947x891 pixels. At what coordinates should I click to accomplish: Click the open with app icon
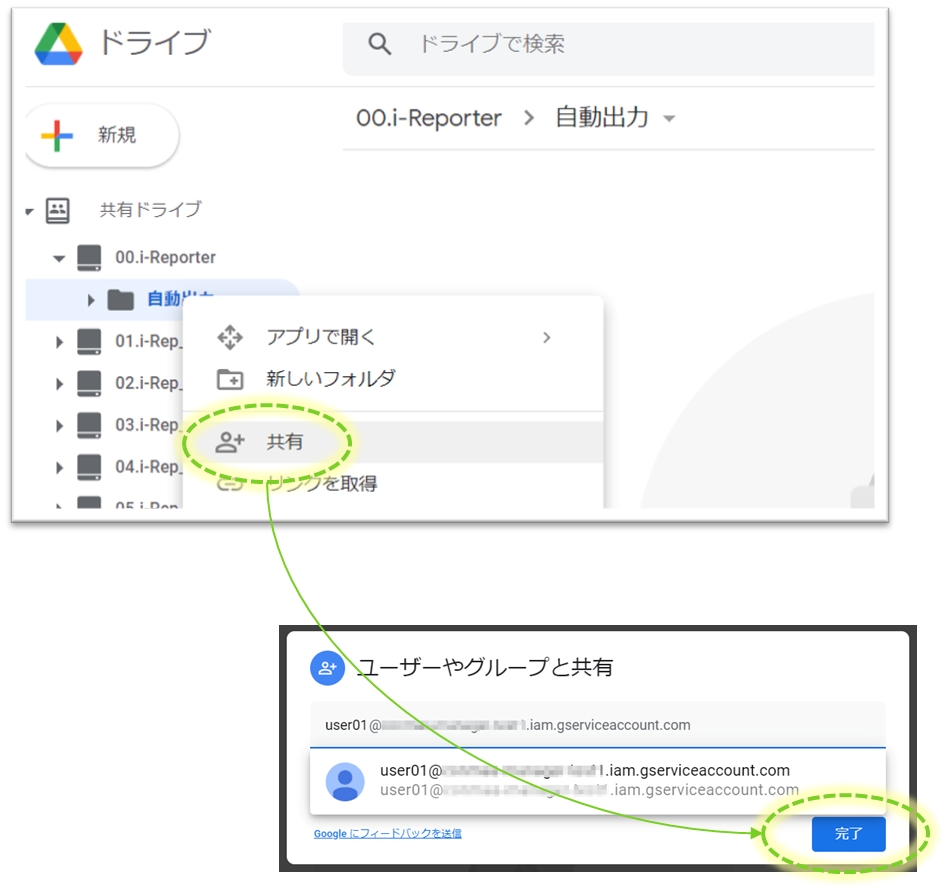click(230, 337)
